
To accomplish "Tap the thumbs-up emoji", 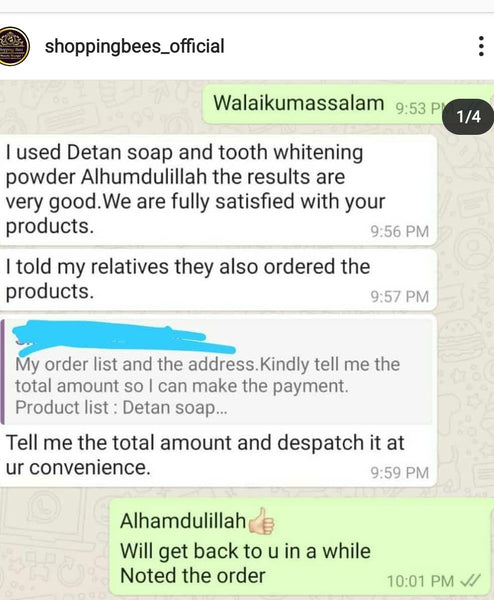I will pos(261,521).
